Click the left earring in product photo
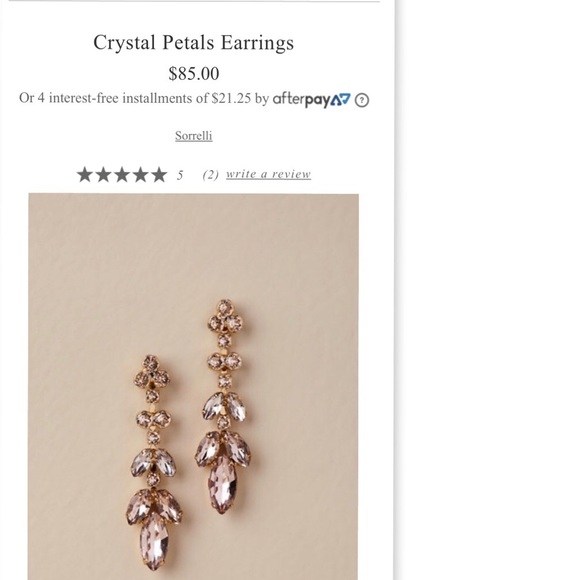This screenshot has width=580, height=580. [154, 462]
